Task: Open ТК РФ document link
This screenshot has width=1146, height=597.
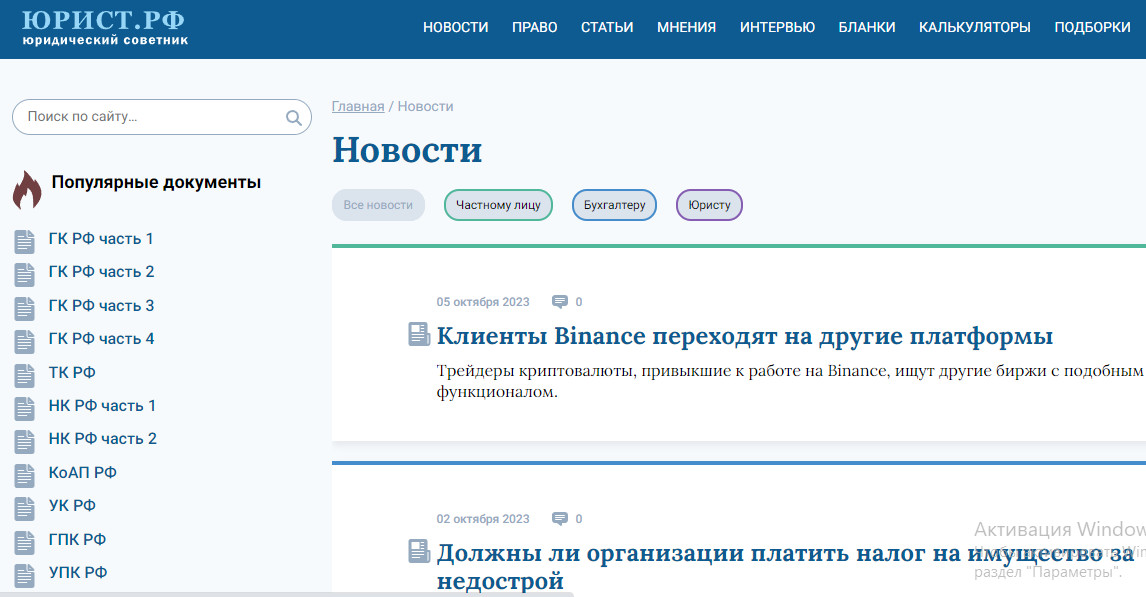Action: 72,372
